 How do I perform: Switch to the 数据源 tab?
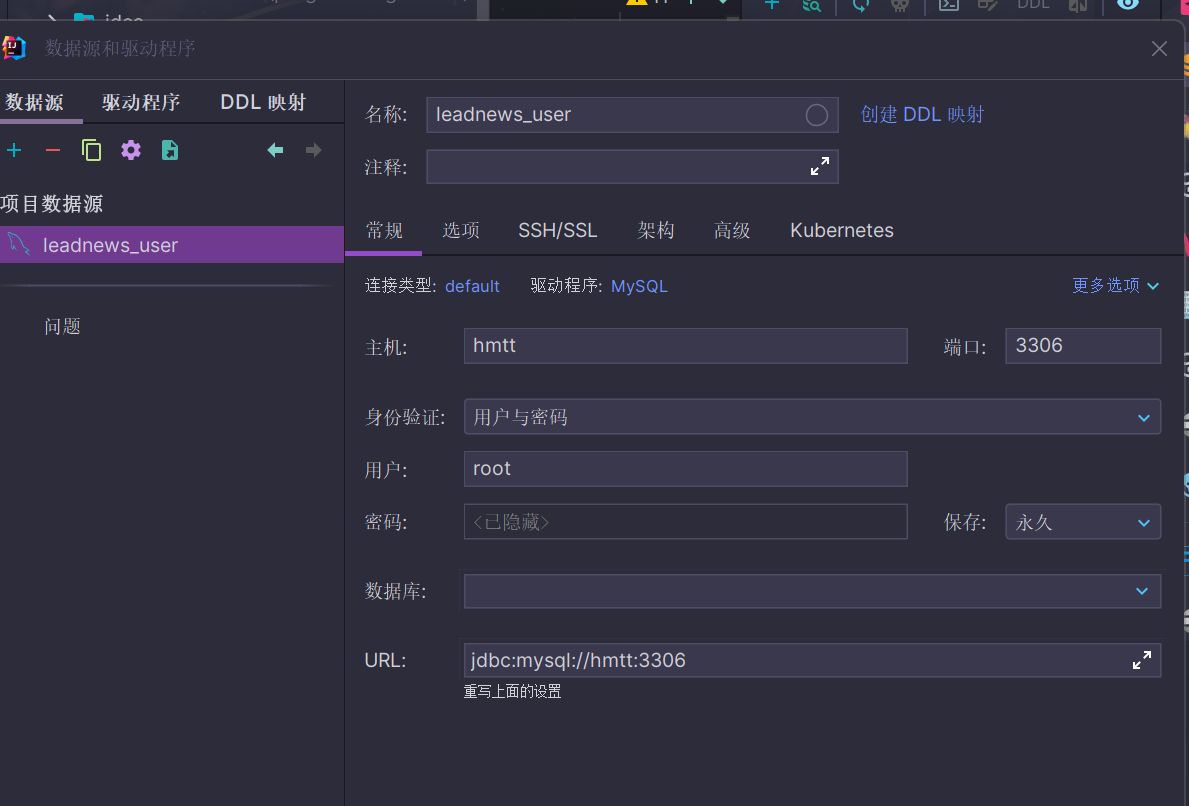click(34, 102)
